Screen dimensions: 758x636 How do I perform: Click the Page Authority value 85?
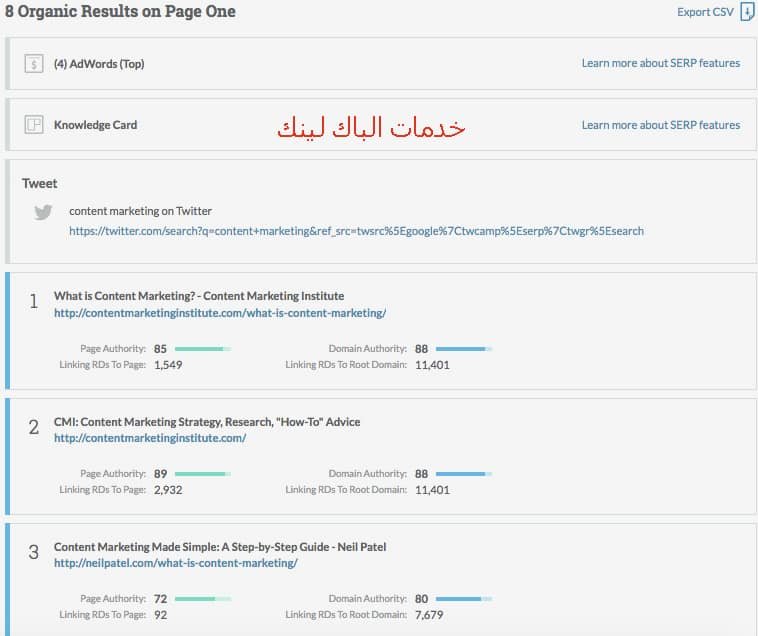pyautogui.click(x=160, y=349)
